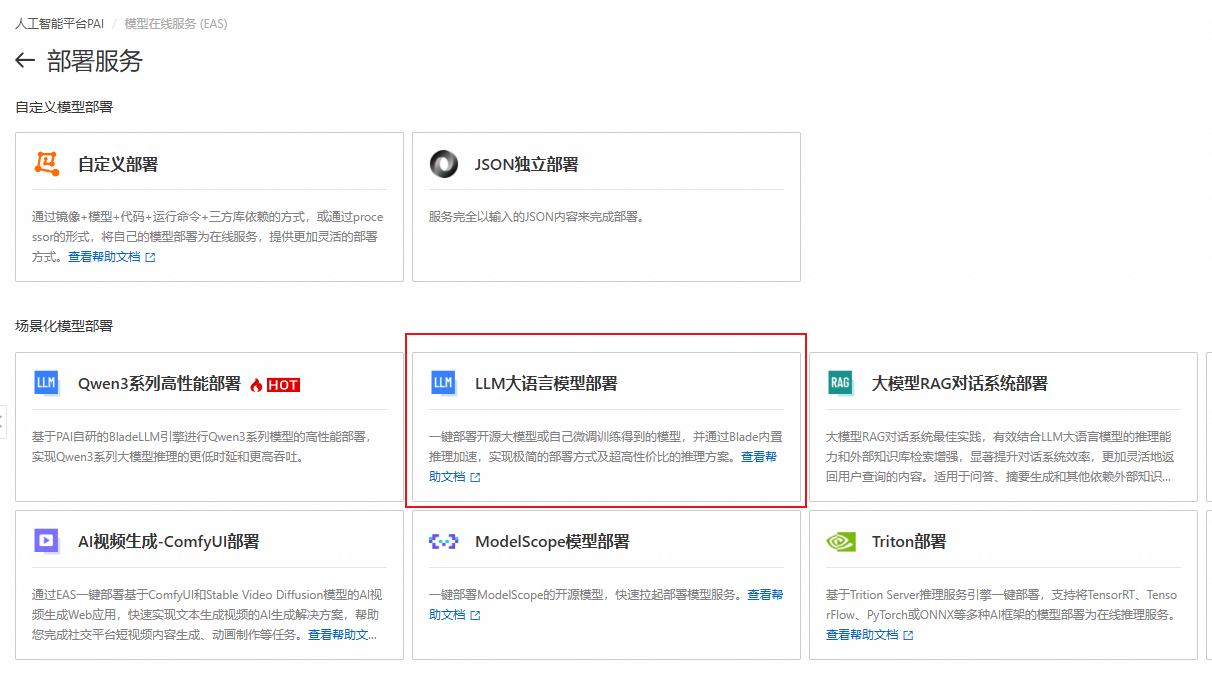Screen dimensions: 1212x695
Task: Choose the Qwen3系列高性能部署 title
Action: coord(159,383)
